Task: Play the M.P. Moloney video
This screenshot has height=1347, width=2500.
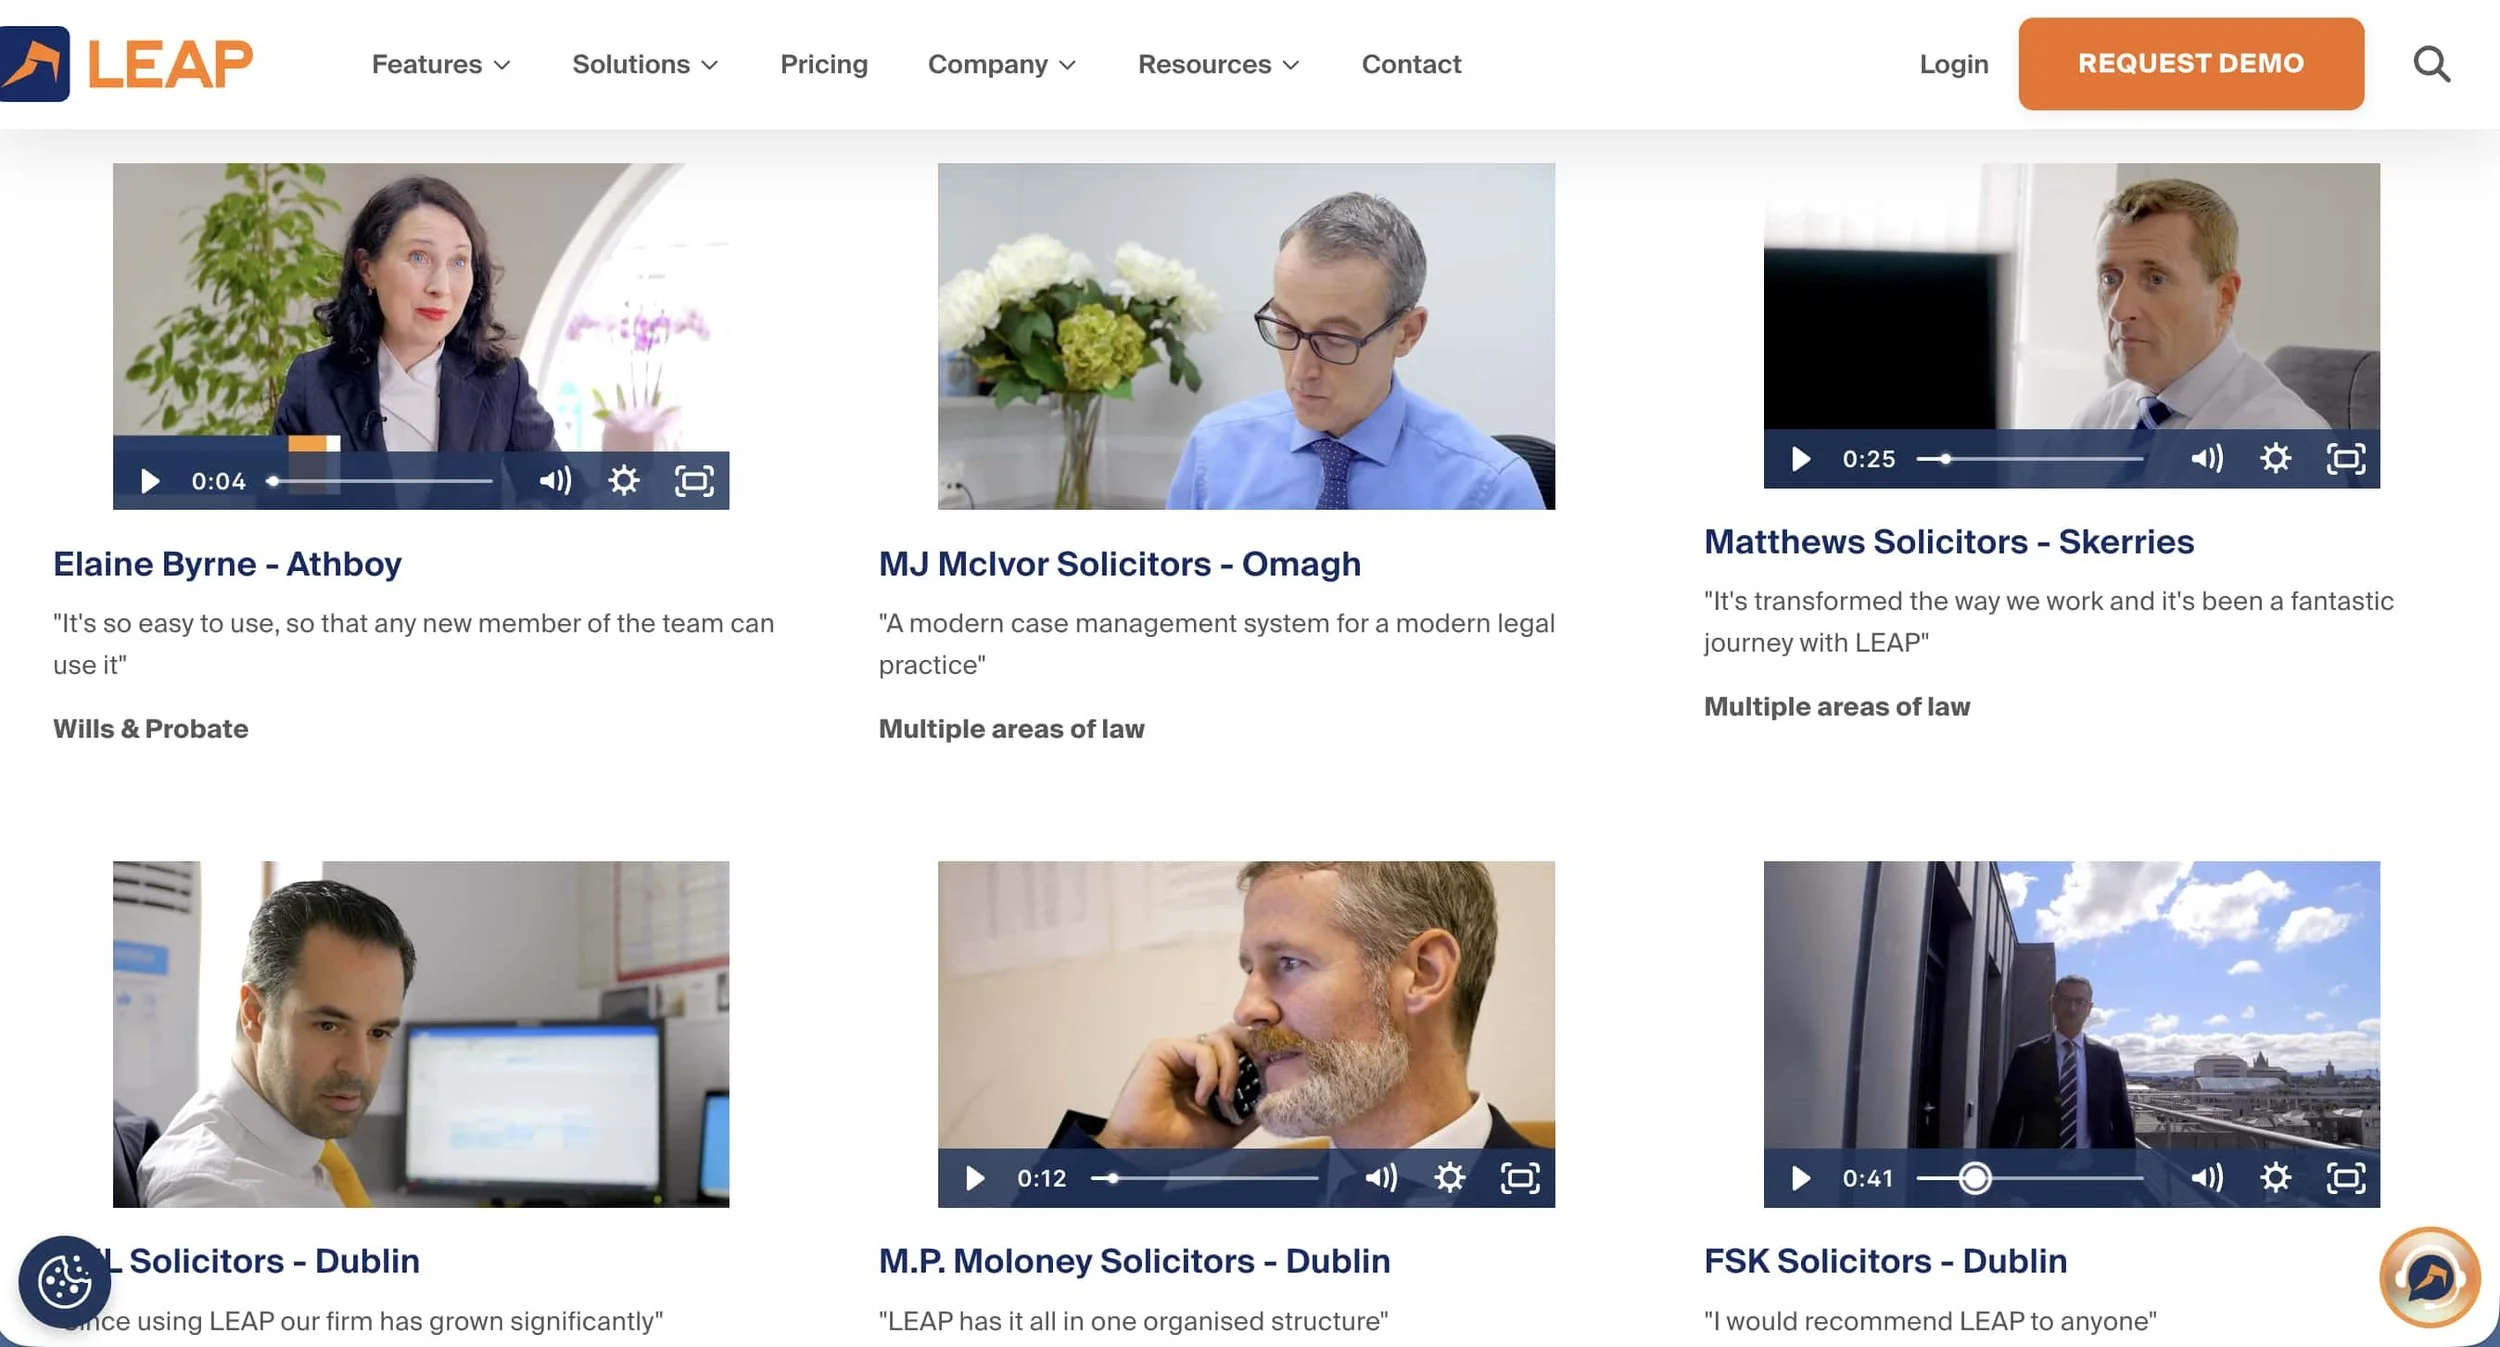Action: 975,1178
